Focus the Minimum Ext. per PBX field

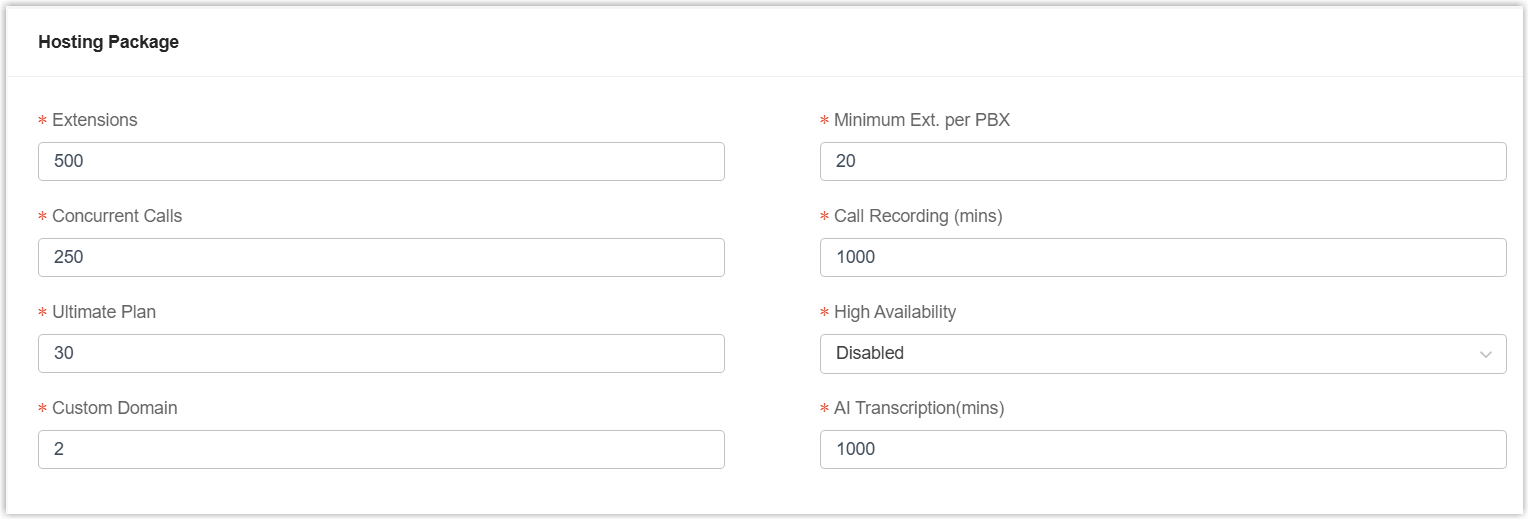click(1163, 161)
